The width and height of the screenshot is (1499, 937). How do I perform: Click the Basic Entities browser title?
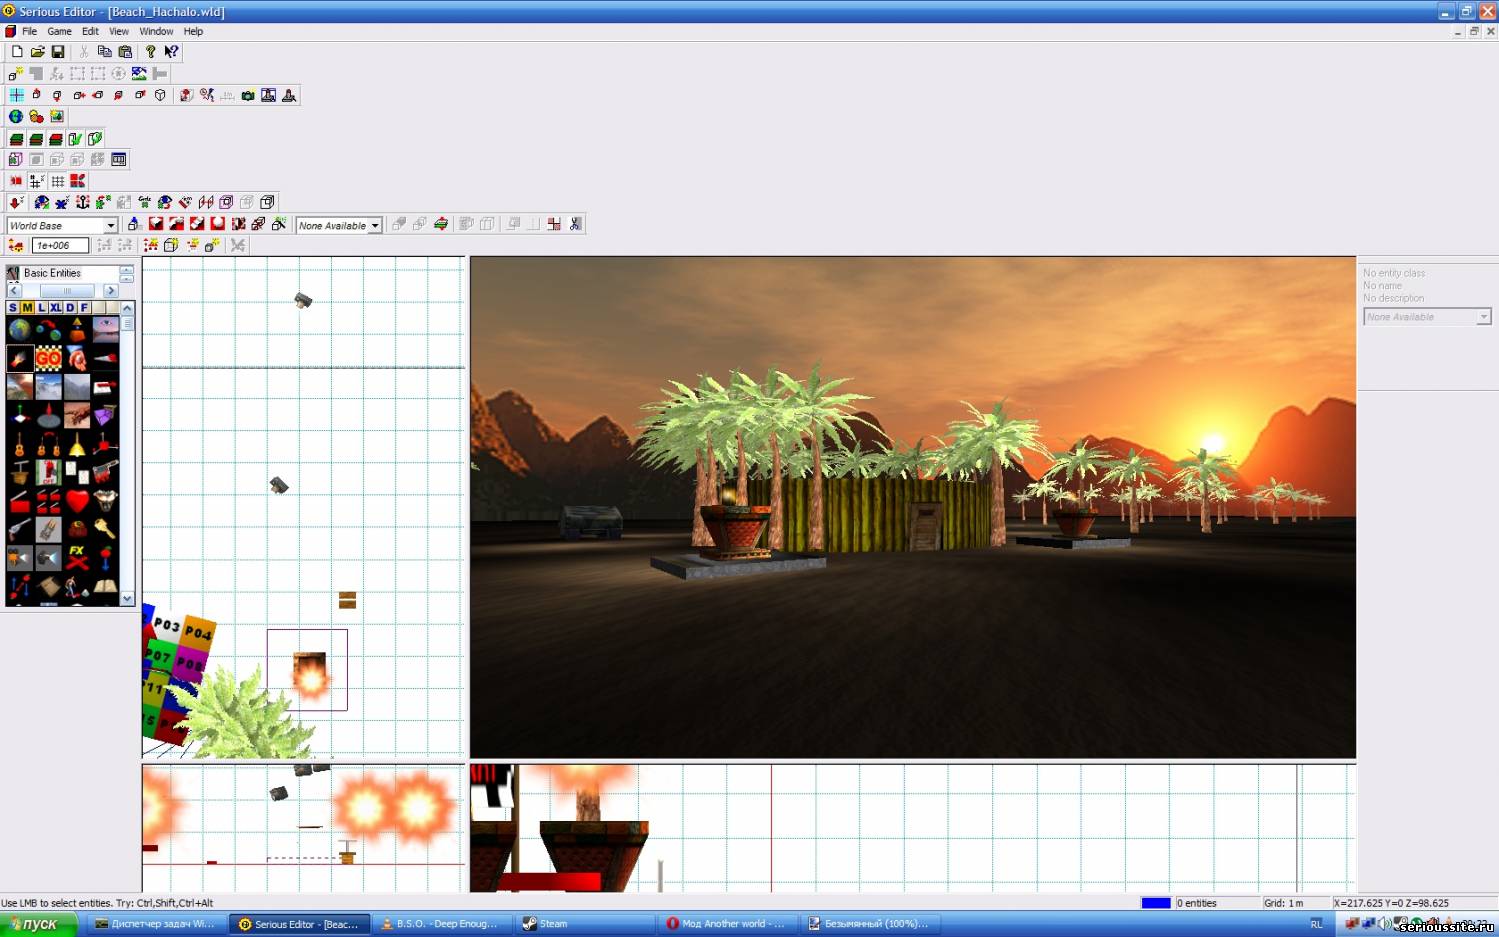tap(52, 273)
